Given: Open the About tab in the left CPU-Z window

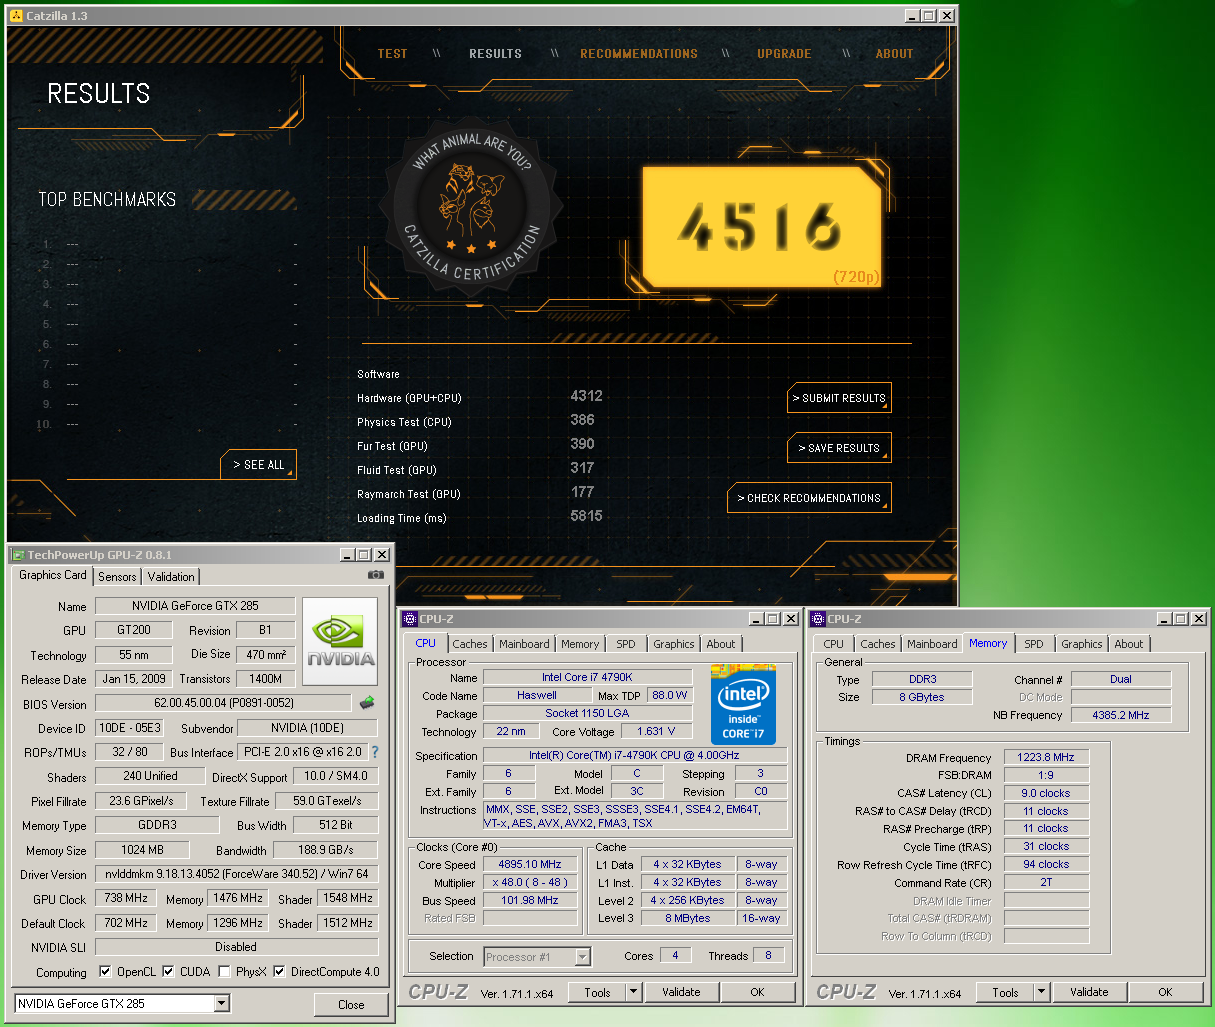Looking at the screenshot, I should click(x=721, y=645).
